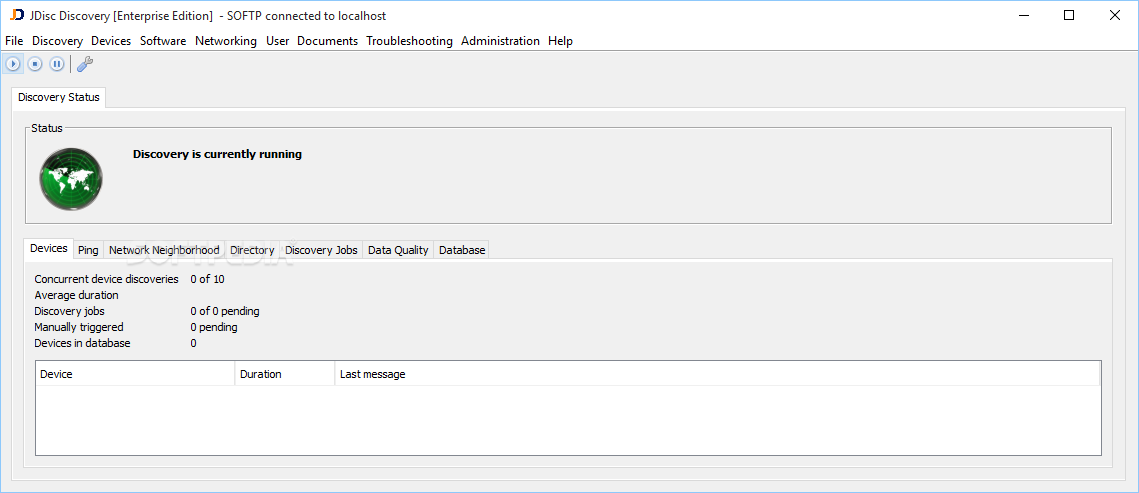Close the JDisc Discovery window
The height and width of the screenshot is (493, 1139).
(1114, 15)
